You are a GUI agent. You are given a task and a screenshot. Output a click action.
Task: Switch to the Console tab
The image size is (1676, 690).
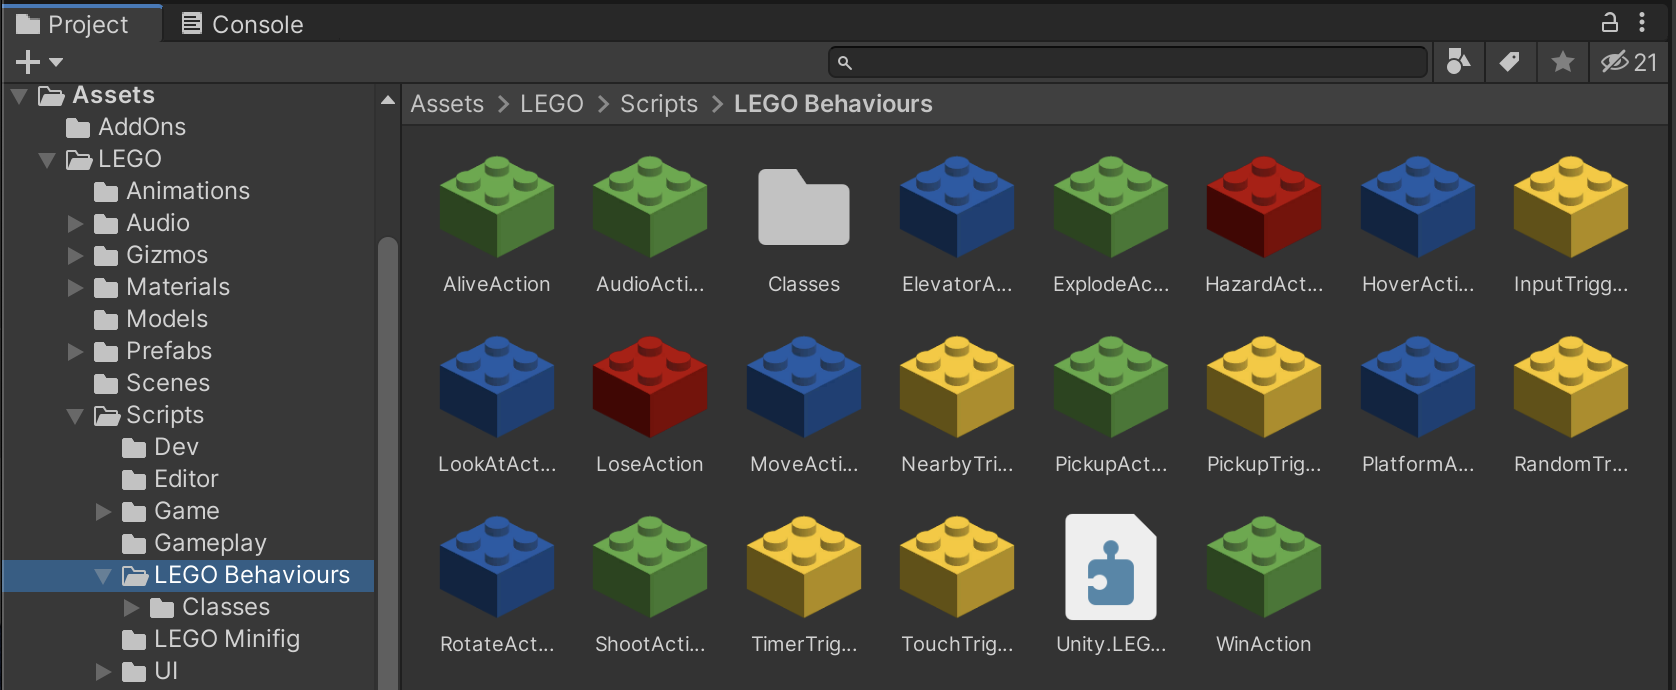tap(243, 24)
